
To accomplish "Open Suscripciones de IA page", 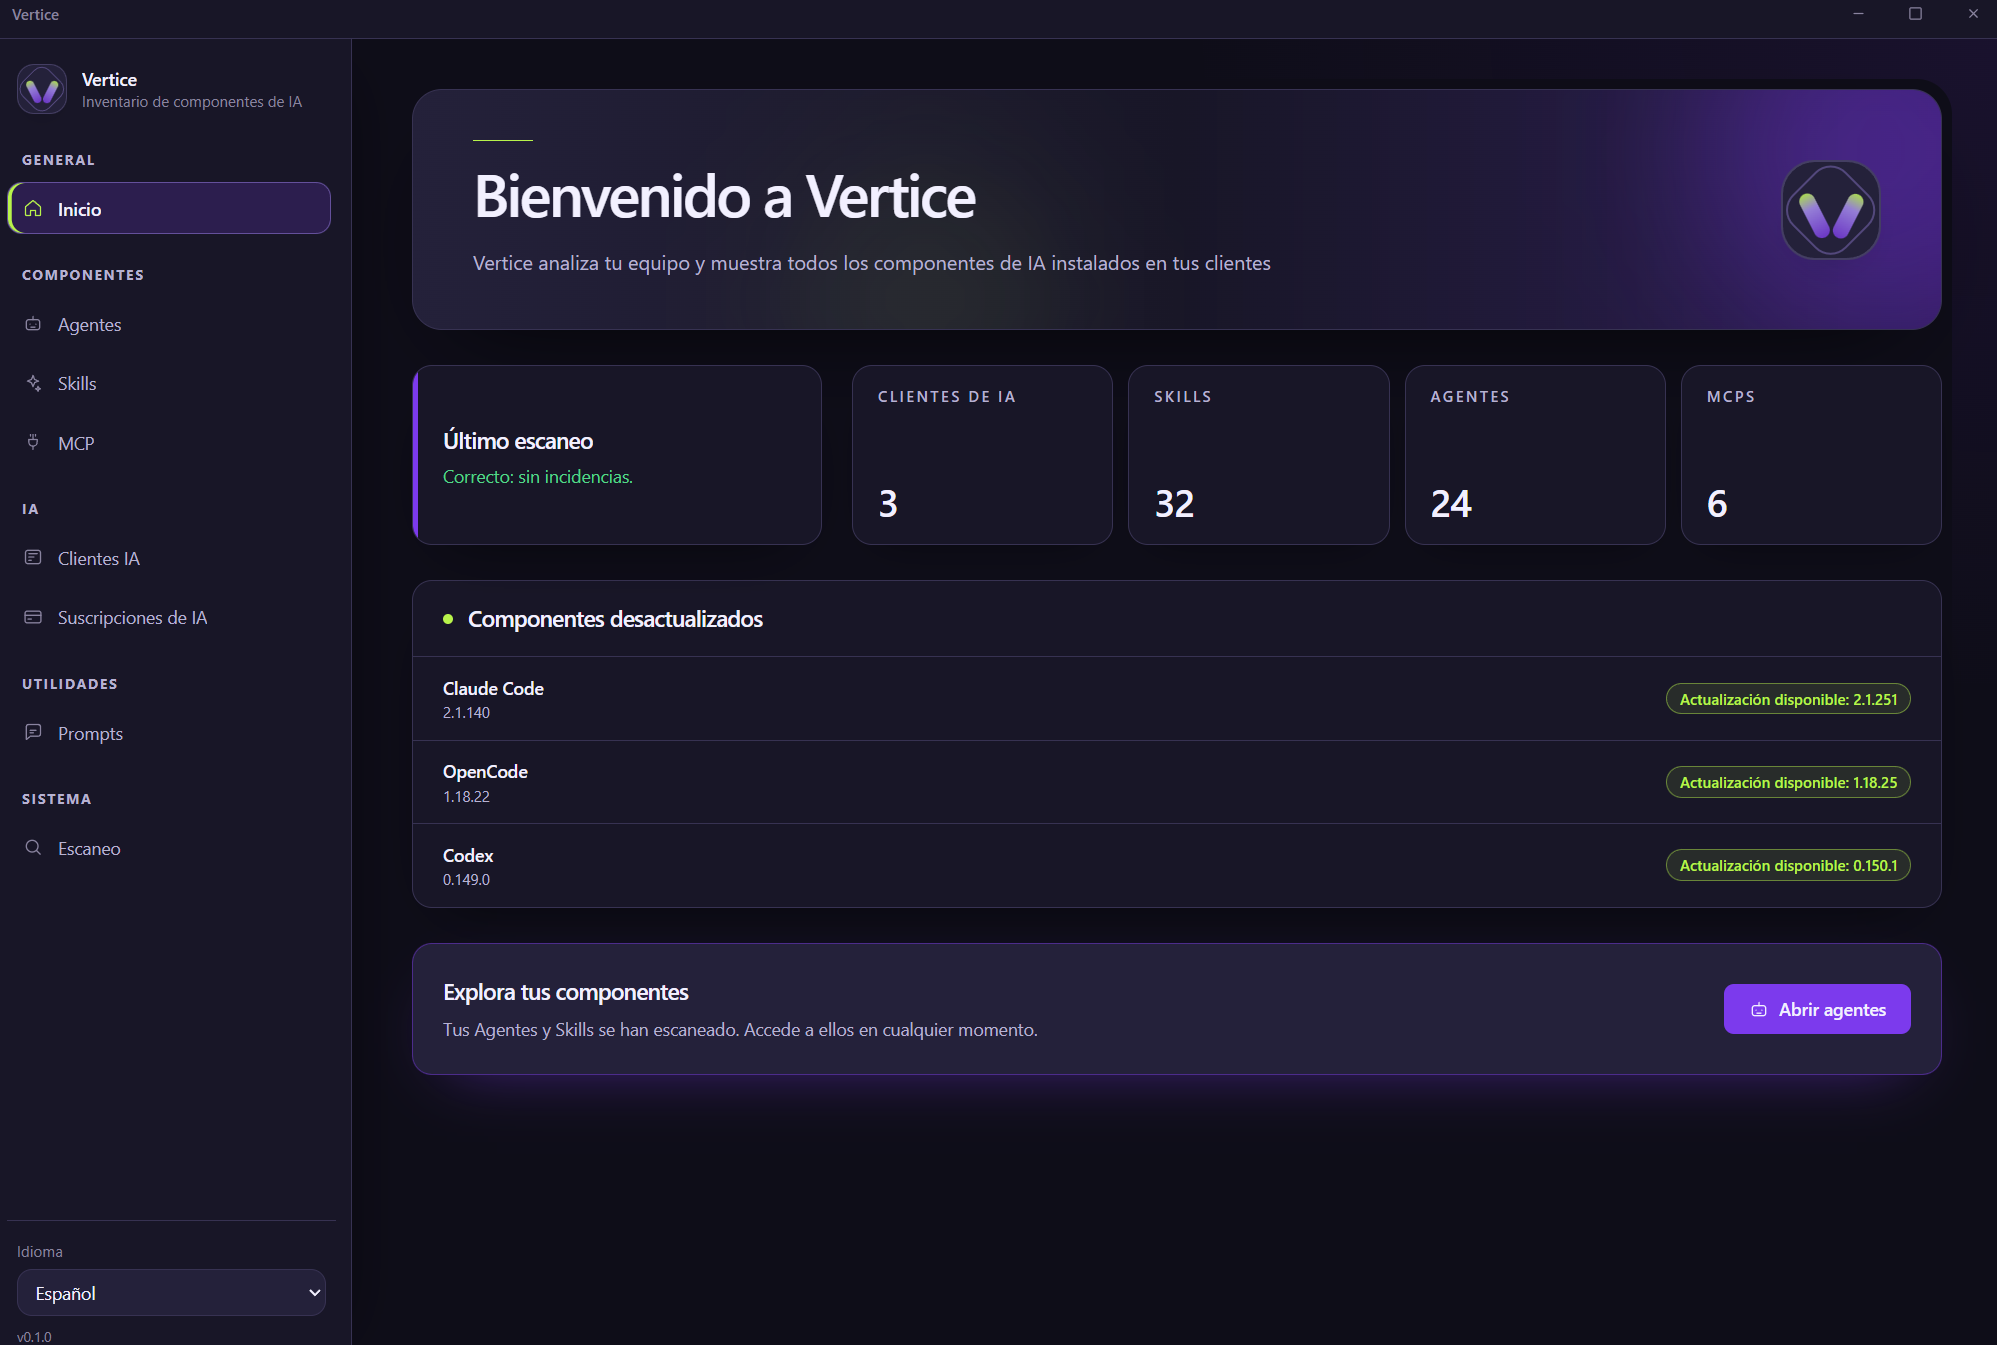I will coord(169,617).
